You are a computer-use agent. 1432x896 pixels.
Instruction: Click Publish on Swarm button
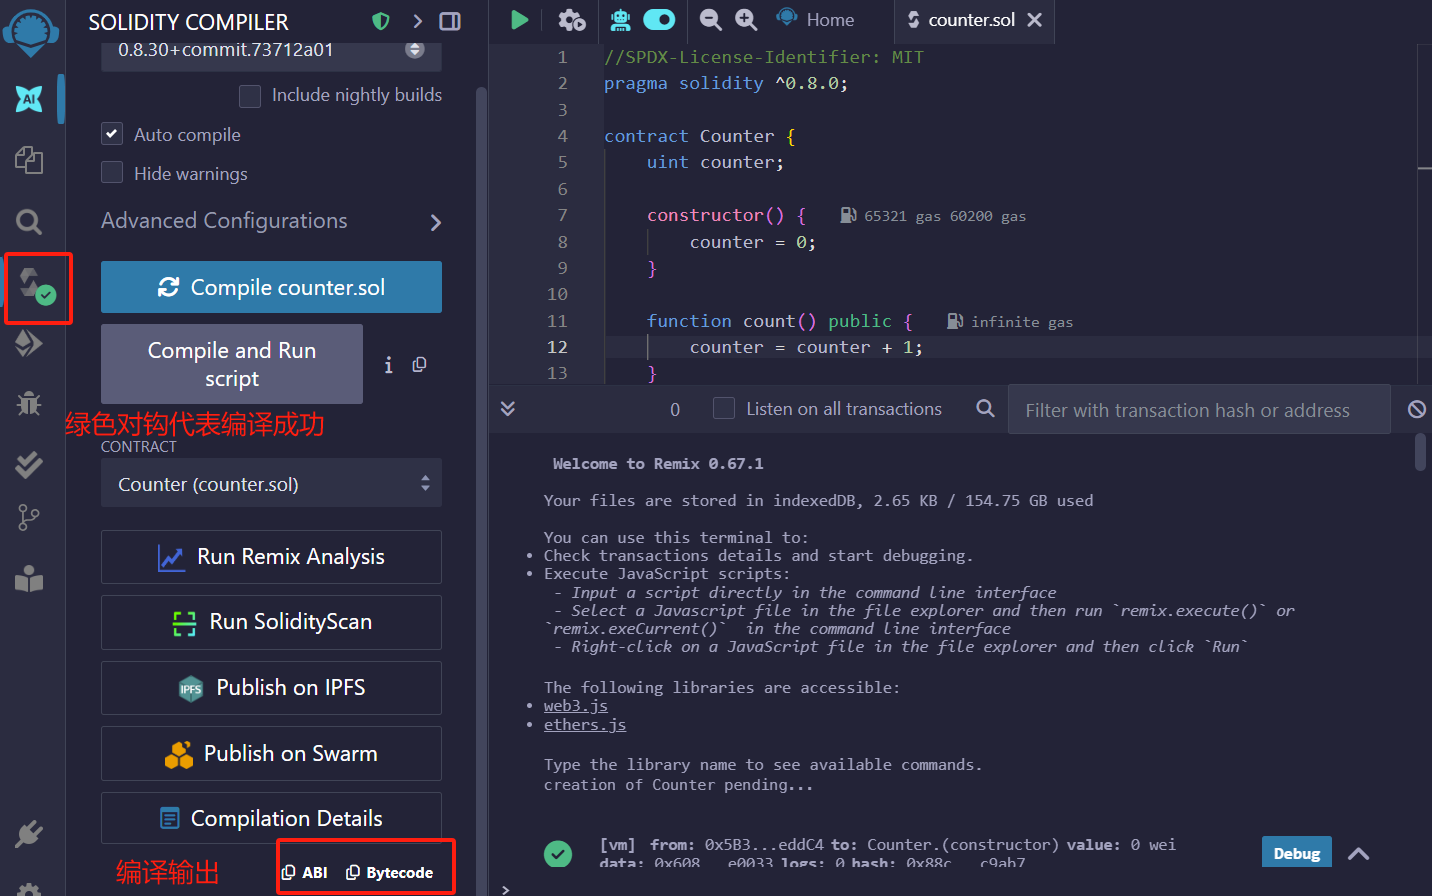tap(271, 753)
